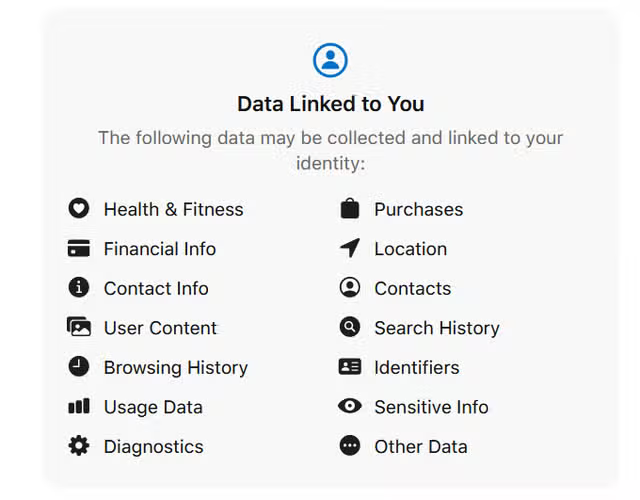Click the Identifiers ID card icon
This screenshot has width=640, height=500.
349,367
